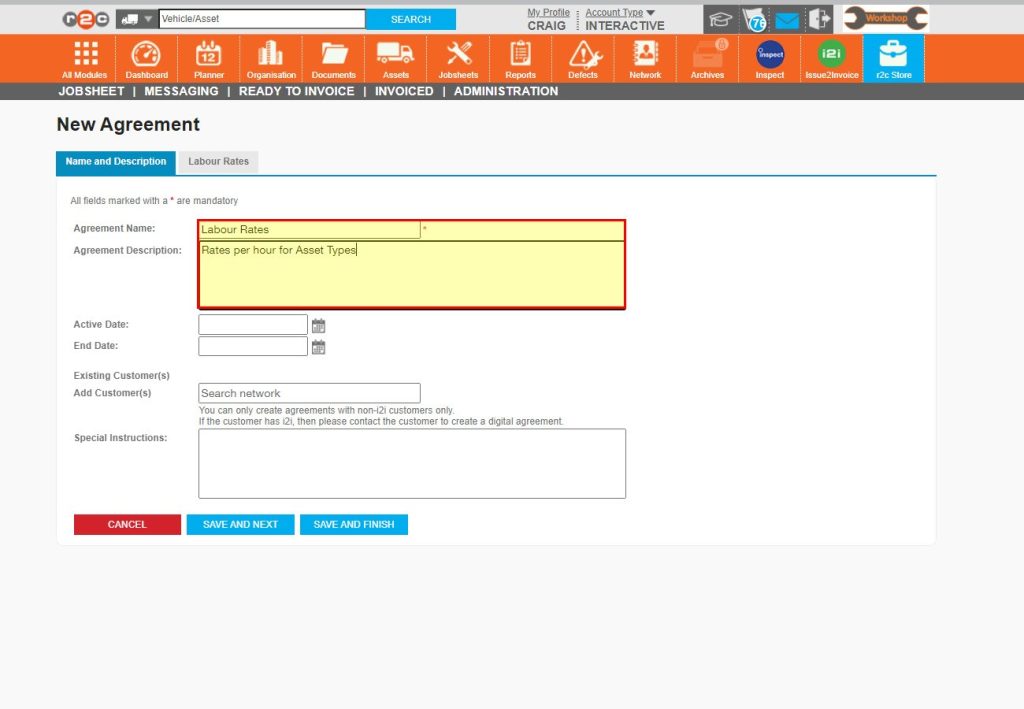1024x709 pixels.
Task: Open the Issue2Invoice i2i module
Action: [x=831, y=59]
